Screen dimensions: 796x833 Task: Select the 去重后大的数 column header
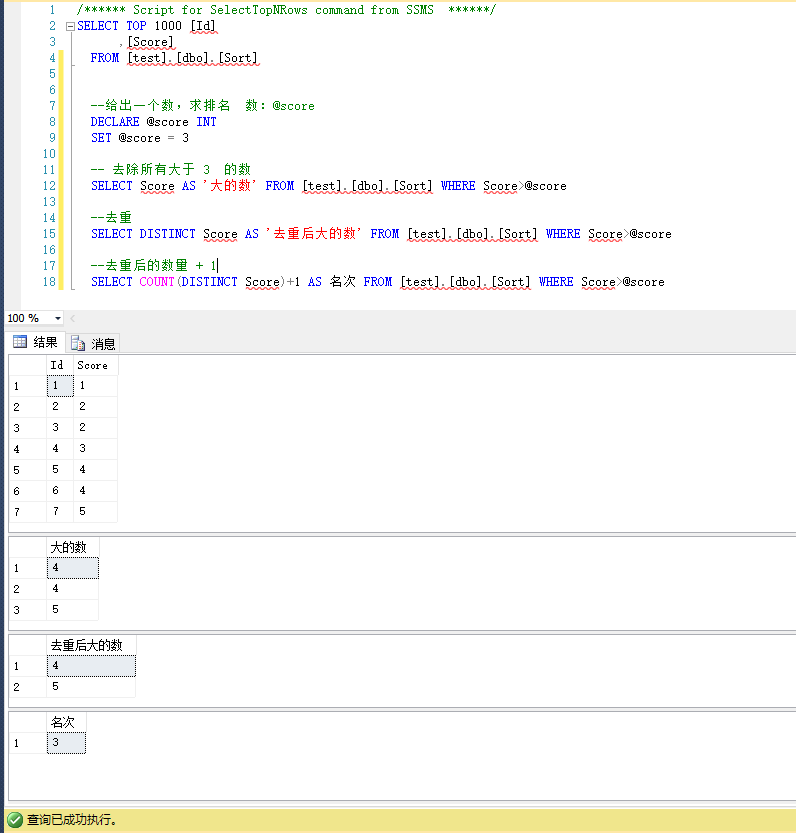(x=91, y=645)
